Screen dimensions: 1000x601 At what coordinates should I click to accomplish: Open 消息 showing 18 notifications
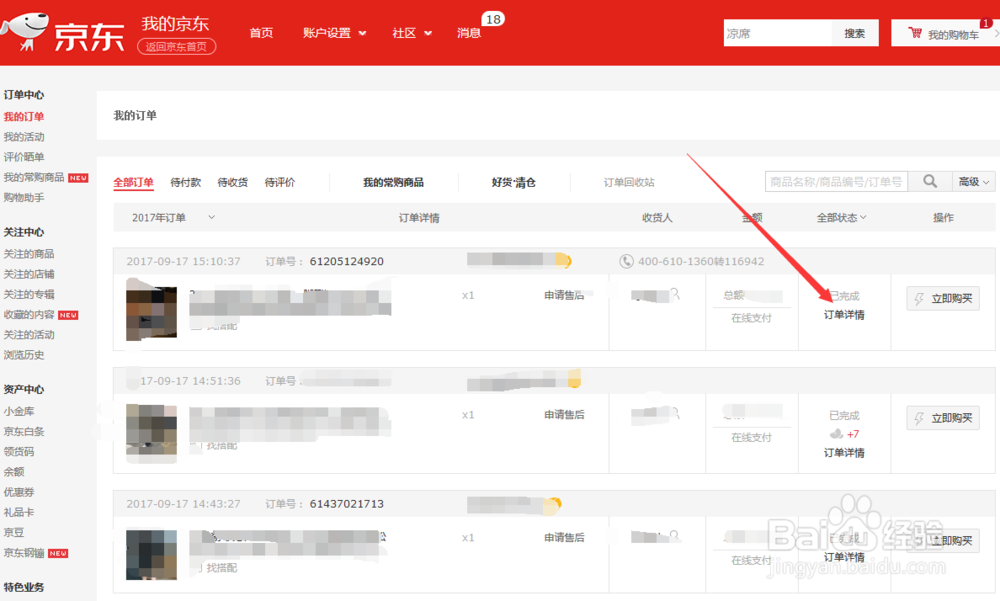[469, 32]
